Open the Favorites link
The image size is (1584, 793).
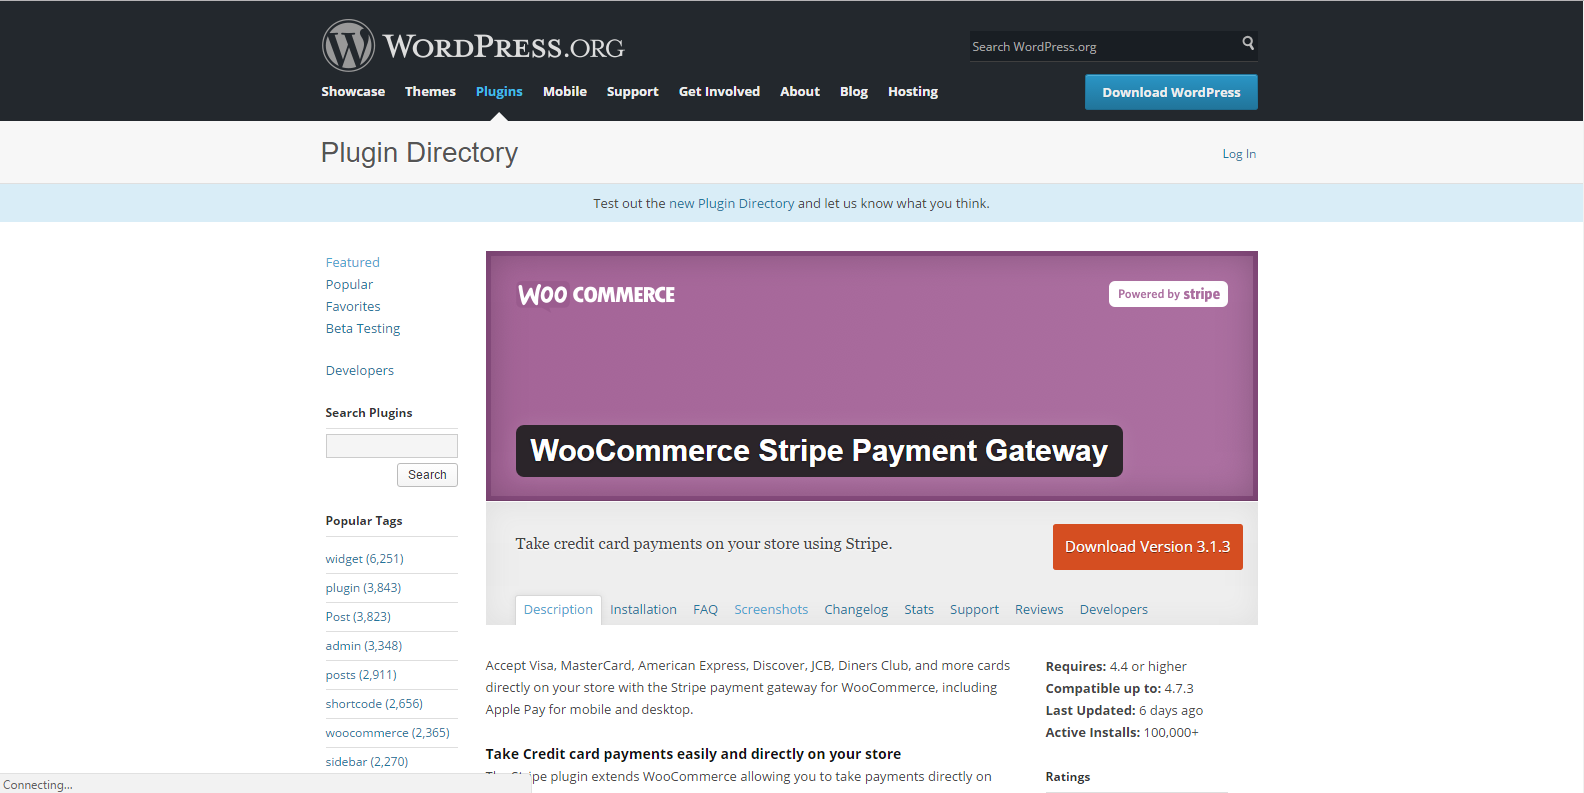pyautogui.click(x=353, y=306)
